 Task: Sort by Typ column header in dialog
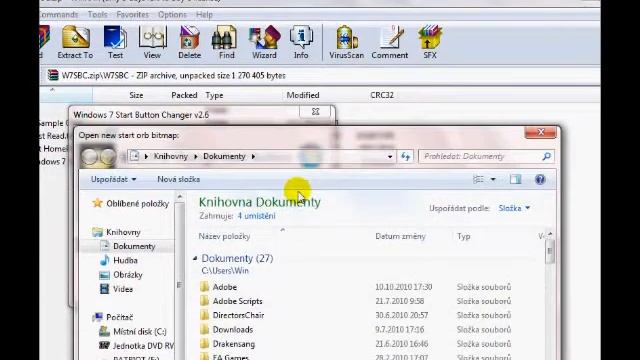[464, 236]
